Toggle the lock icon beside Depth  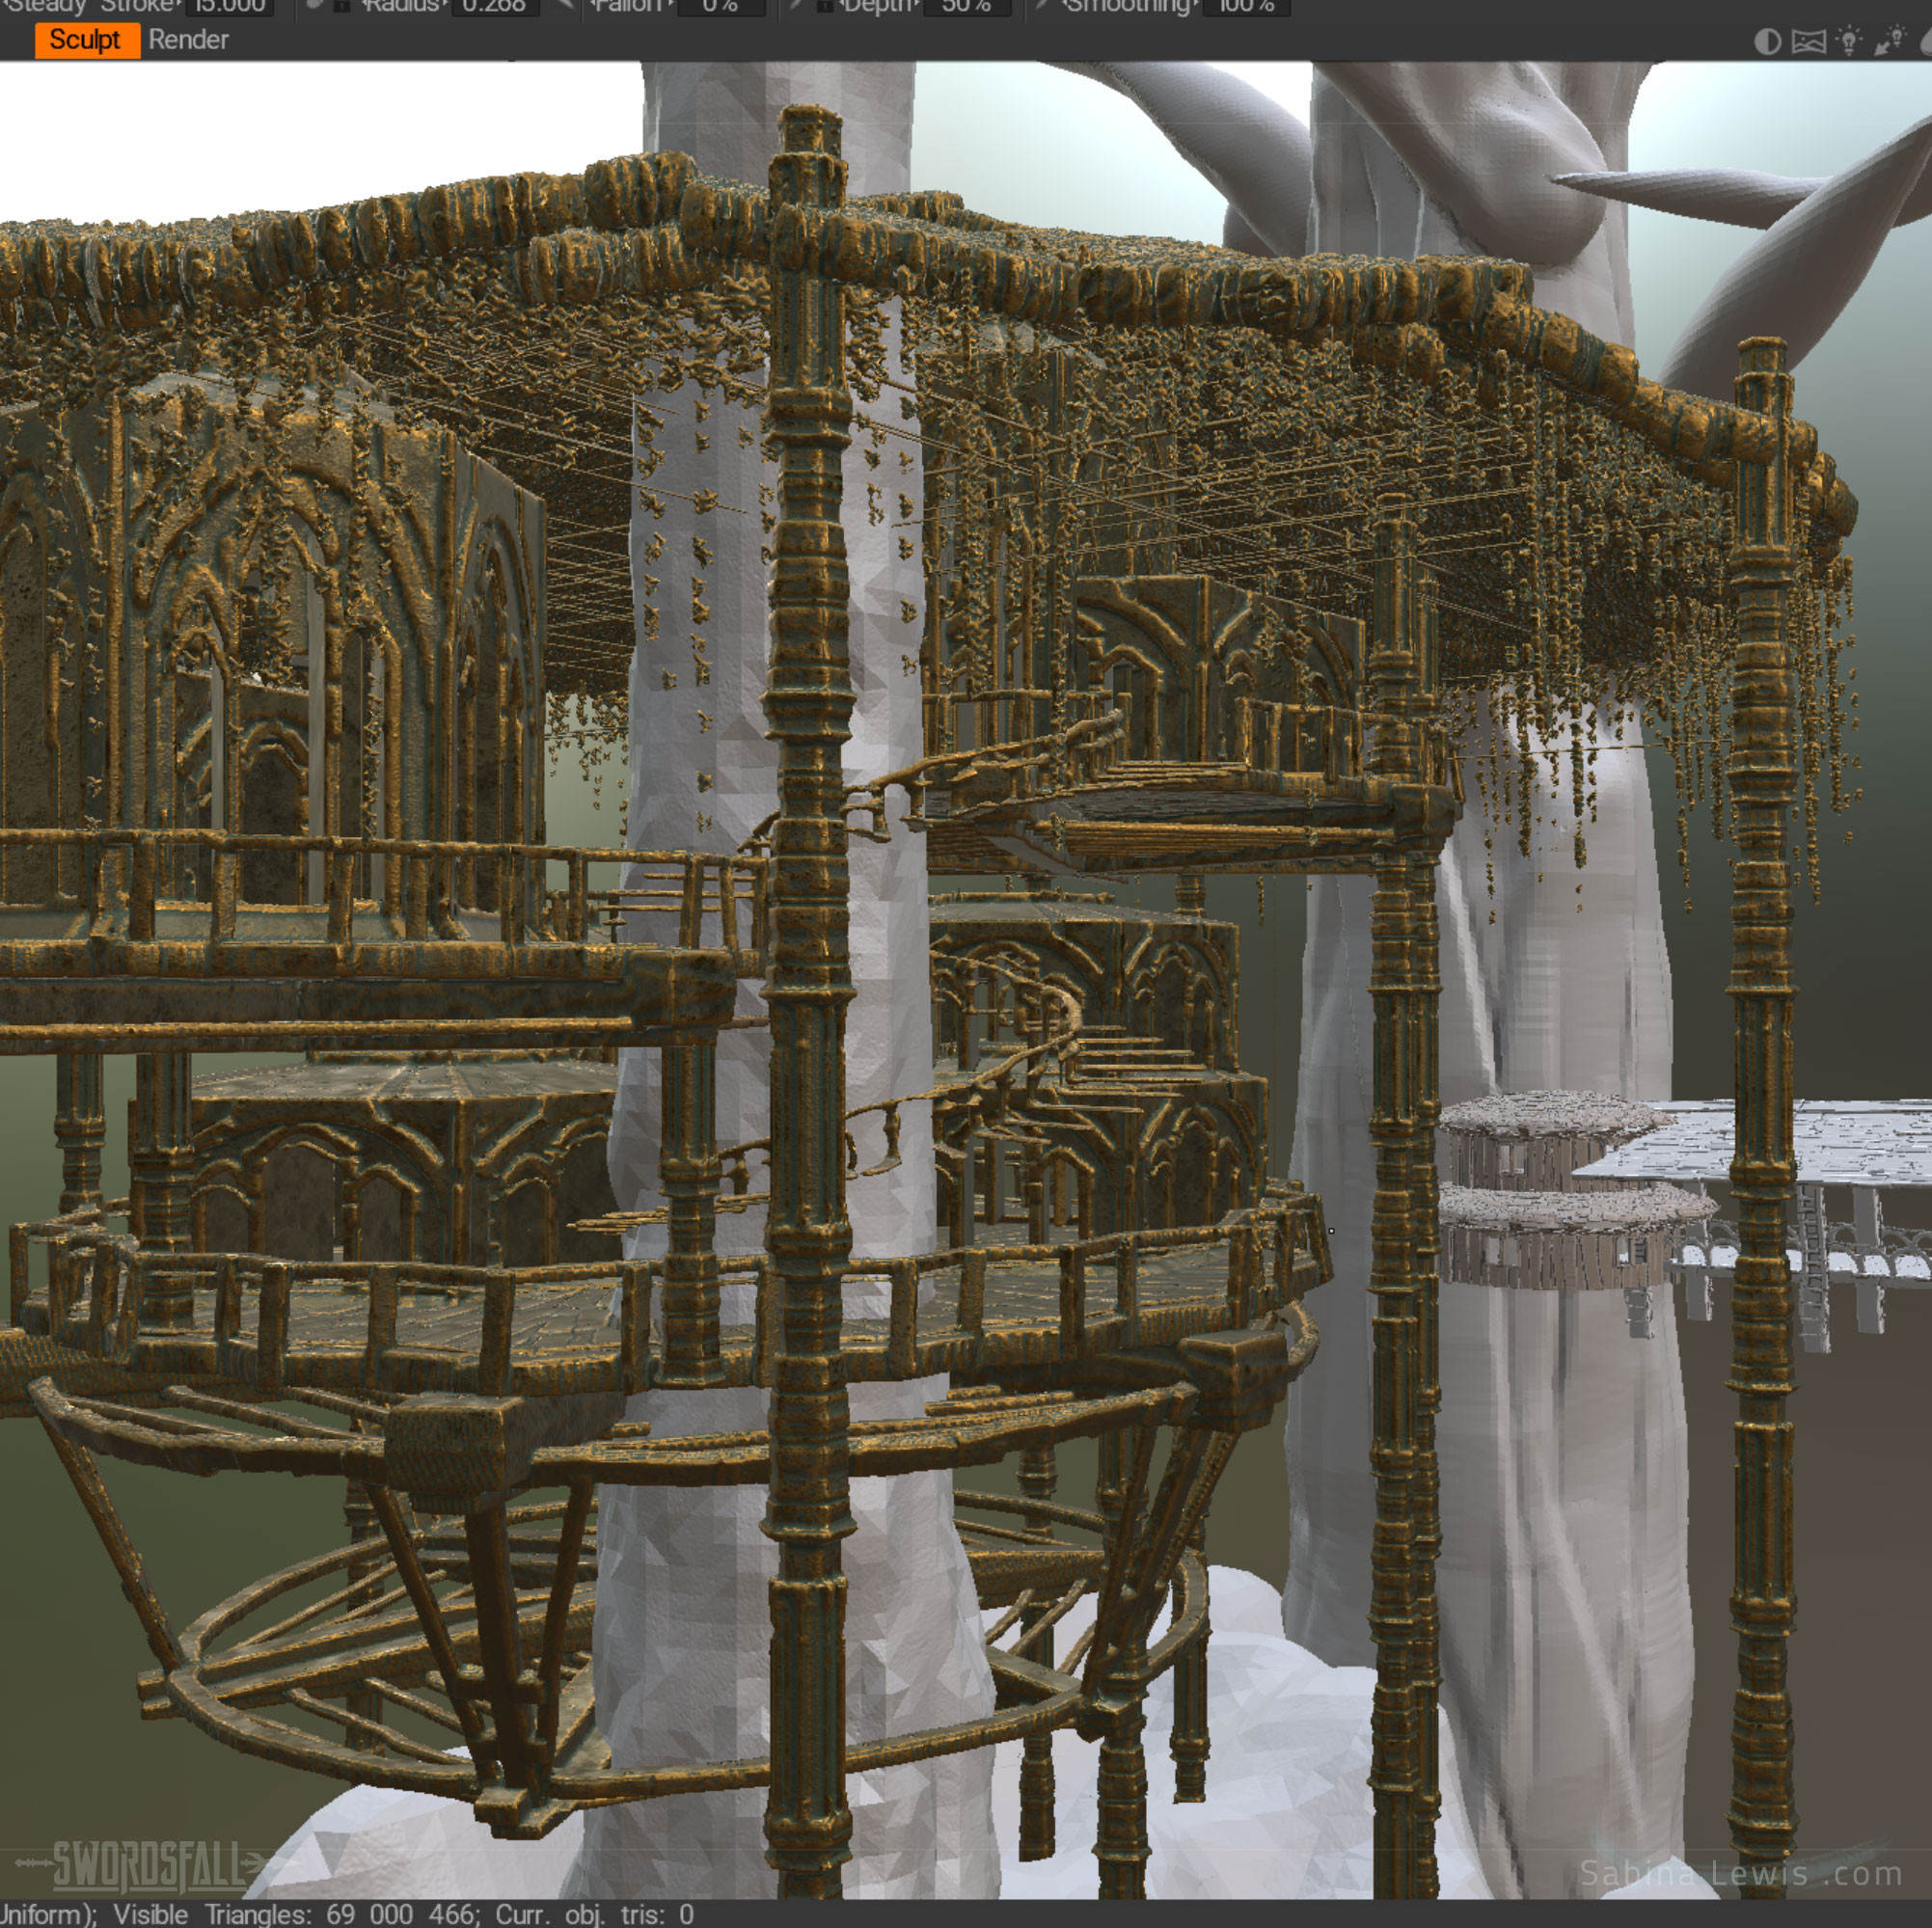(x=824, y=5)
